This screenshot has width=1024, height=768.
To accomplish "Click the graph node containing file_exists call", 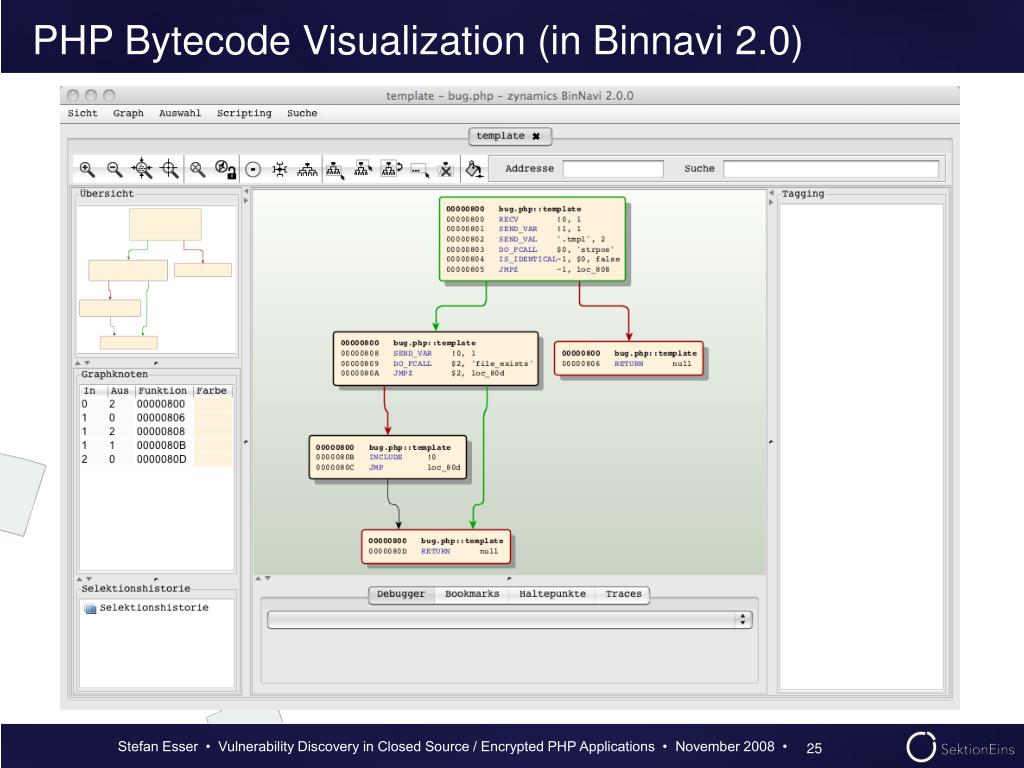I will (x=436, y=359).
